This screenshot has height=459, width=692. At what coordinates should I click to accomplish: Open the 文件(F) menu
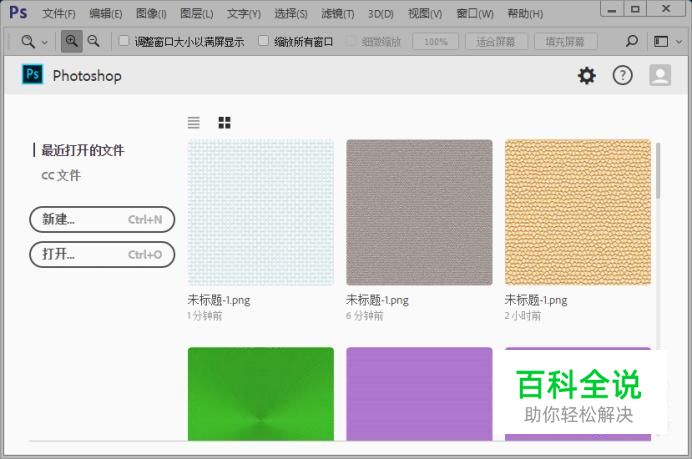click(59, 14)
